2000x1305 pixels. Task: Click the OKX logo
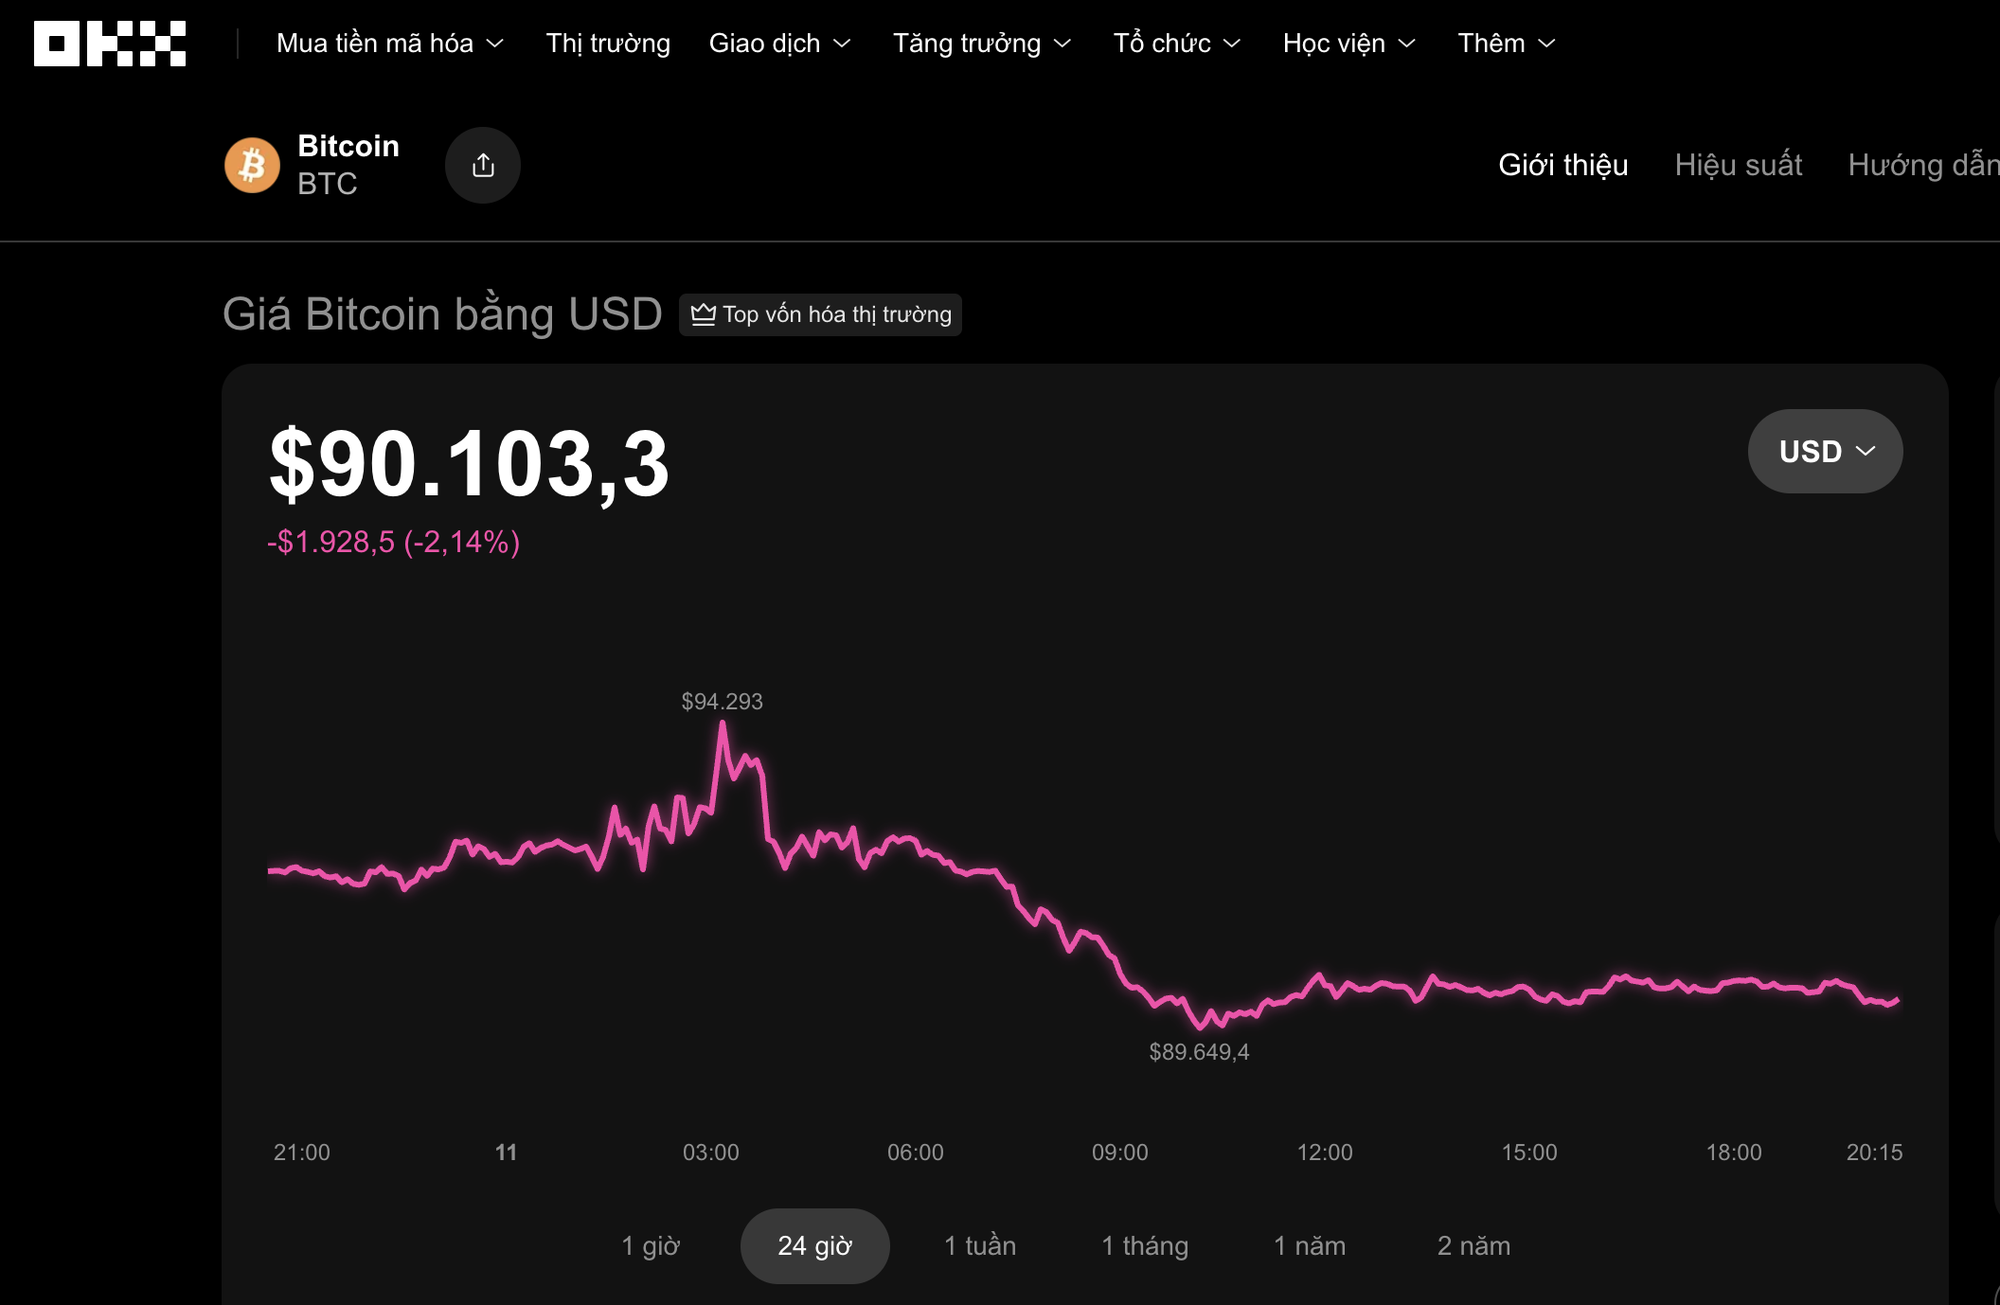(108, 42)
